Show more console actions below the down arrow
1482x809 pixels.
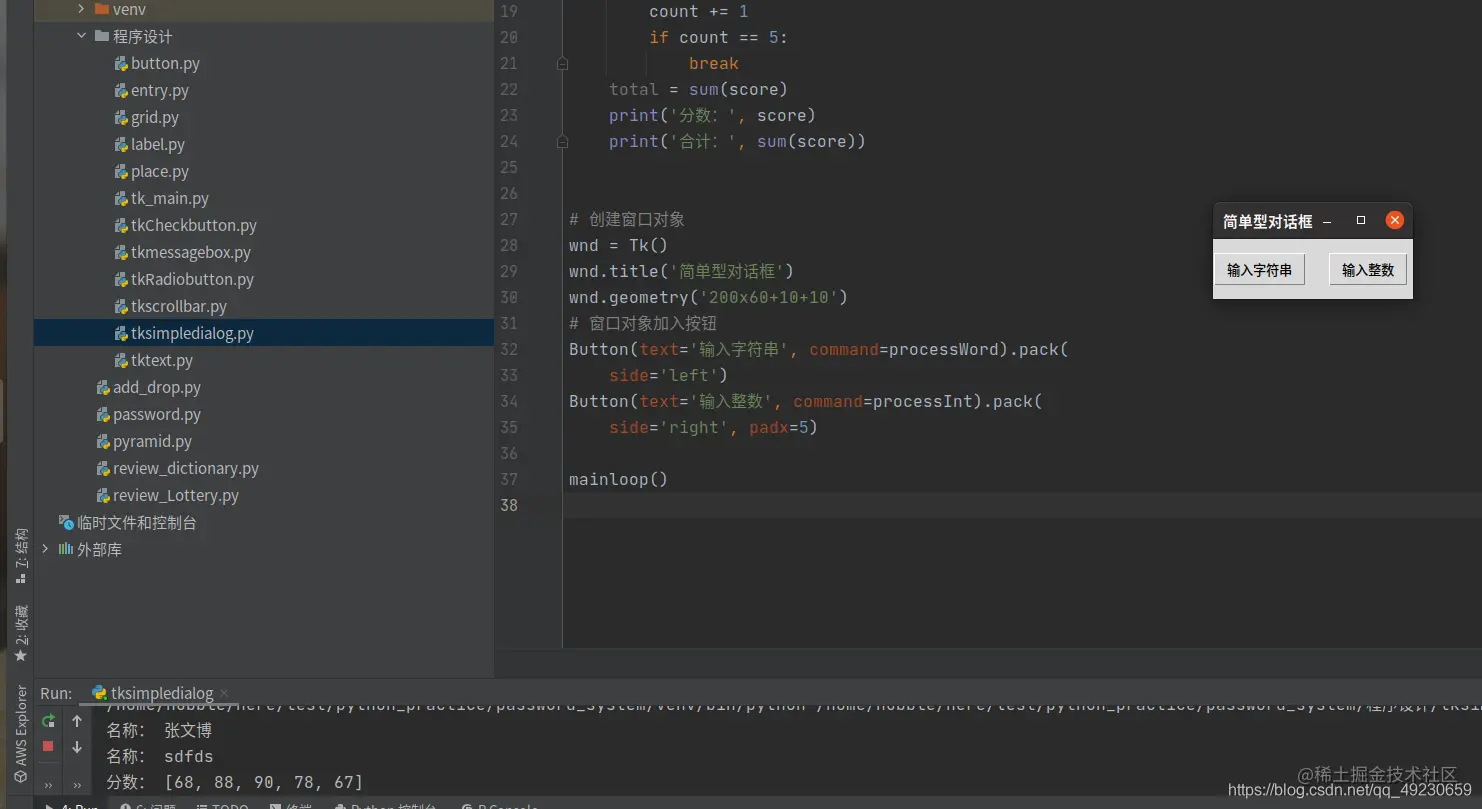coord(77,785)
